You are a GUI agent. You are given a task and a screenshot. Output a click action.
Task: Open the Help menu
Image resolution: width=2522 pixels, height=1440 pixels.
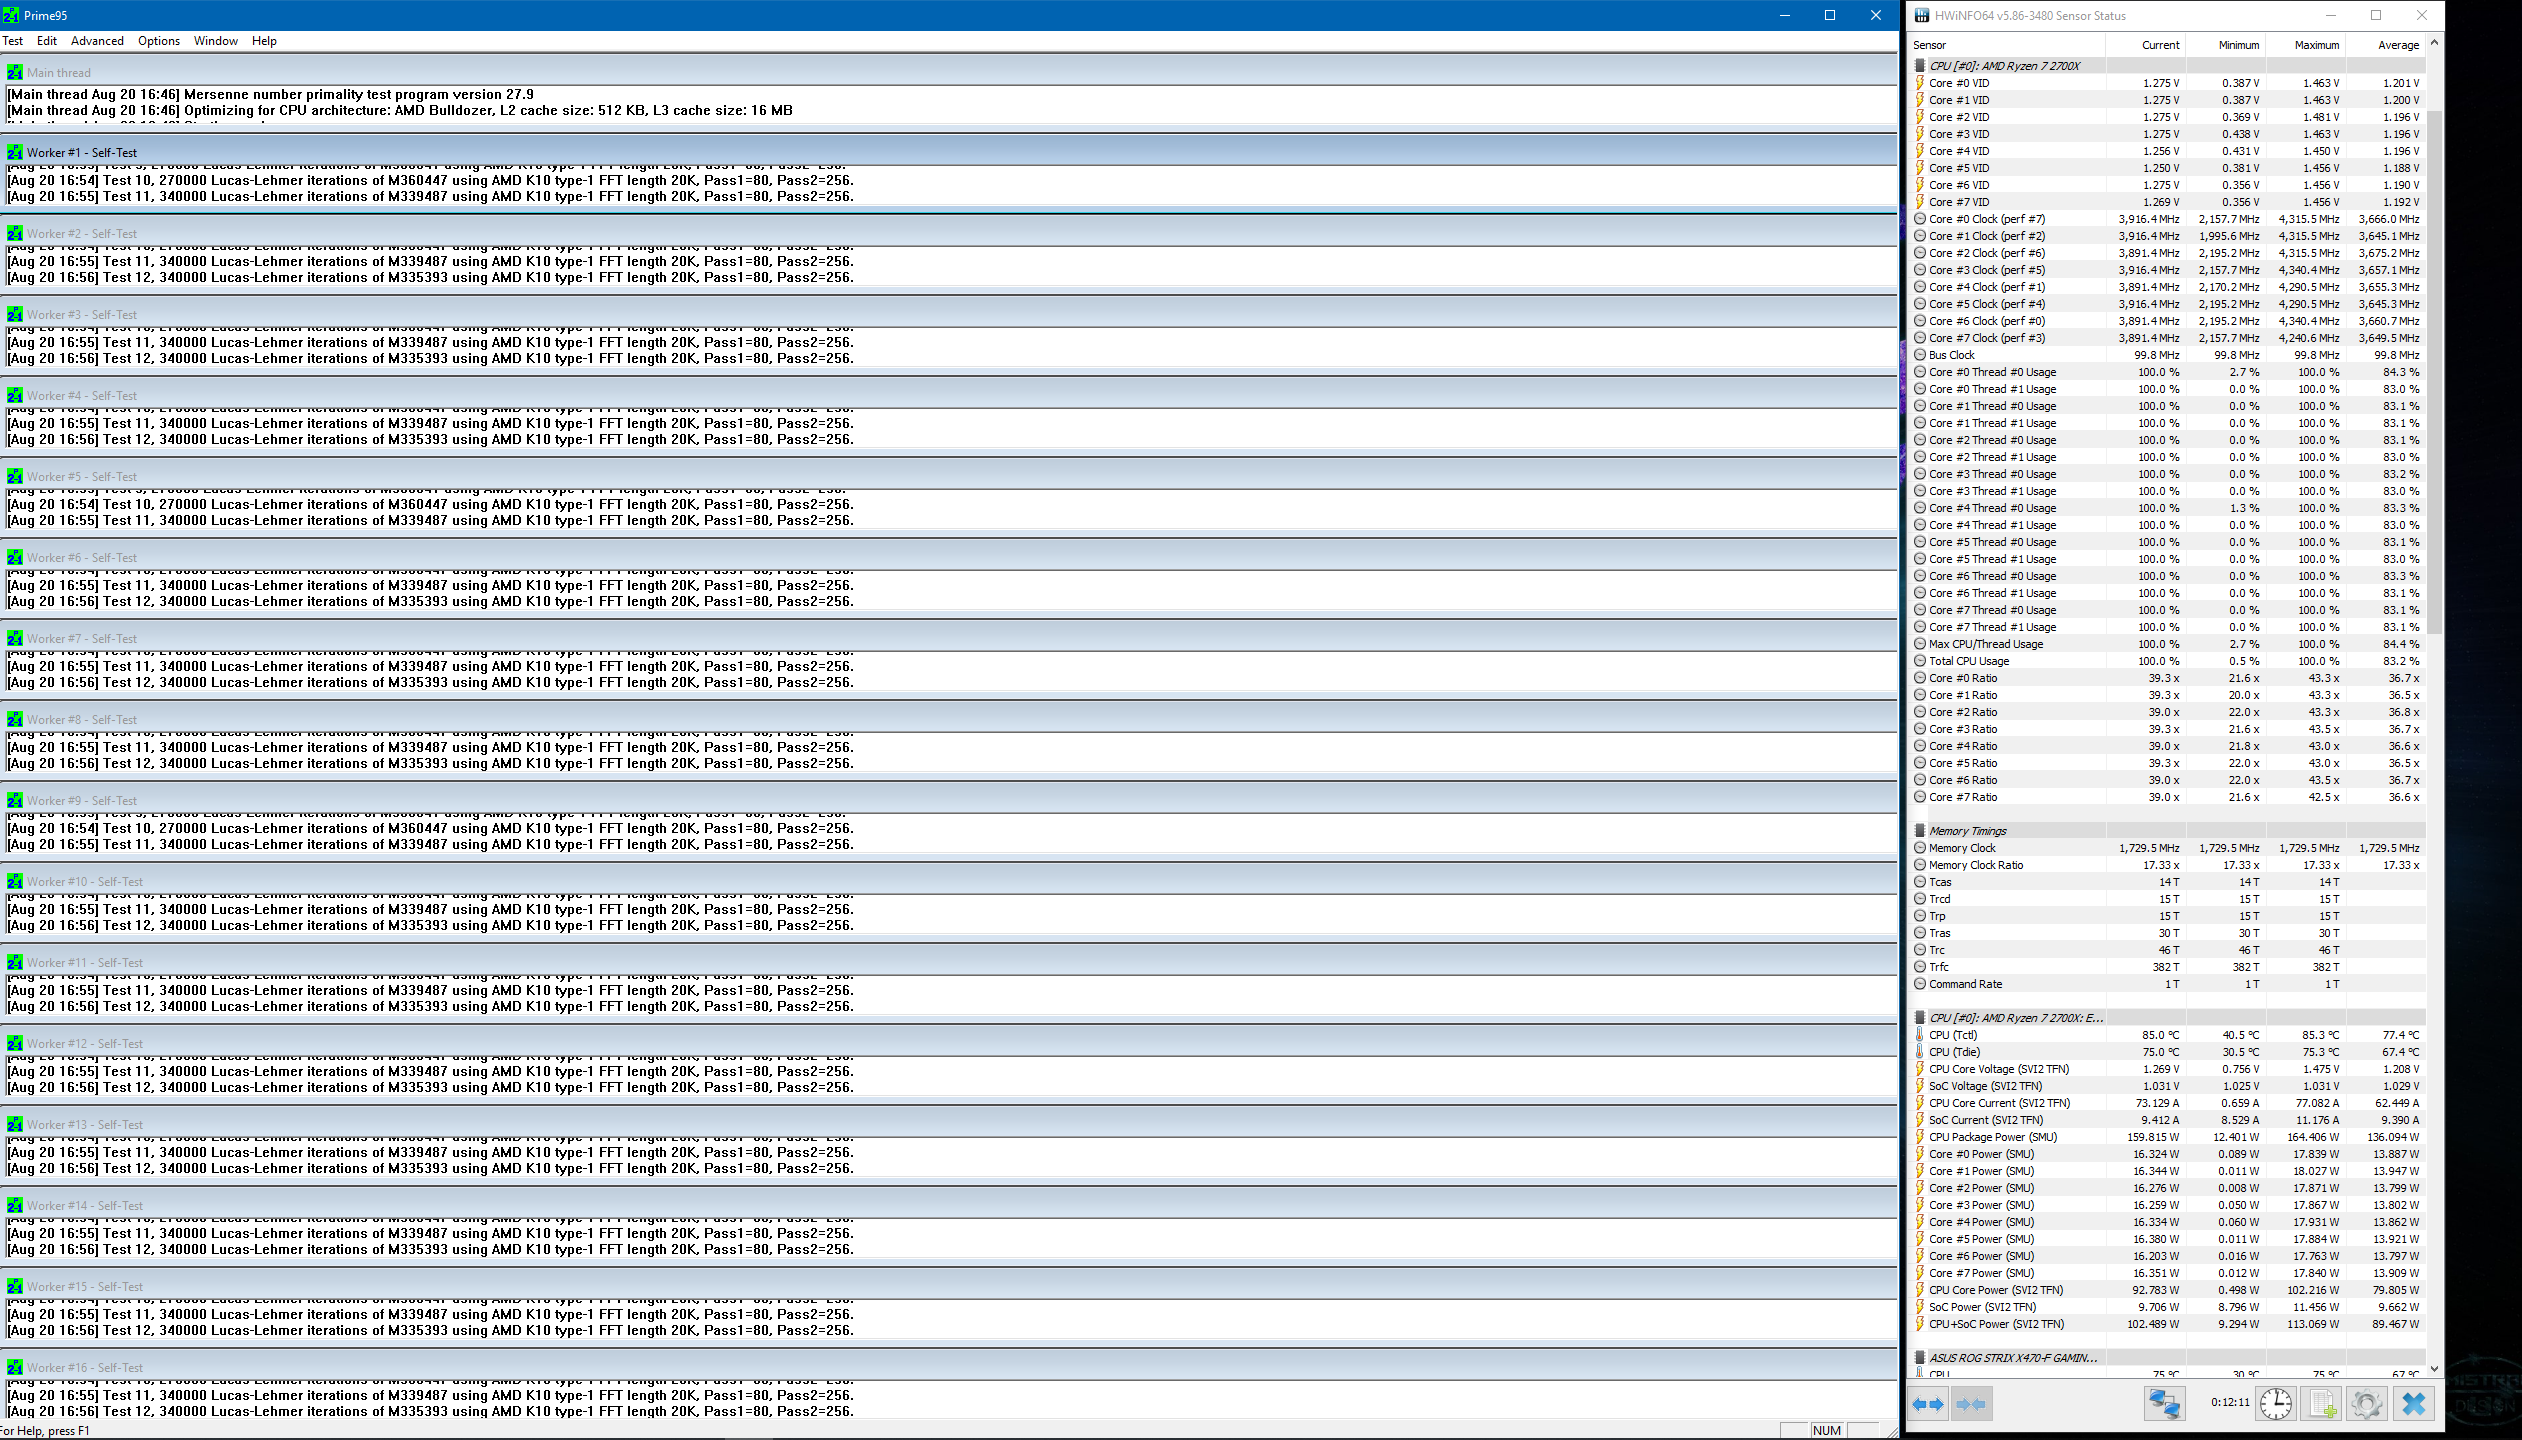tap(264, 41)
